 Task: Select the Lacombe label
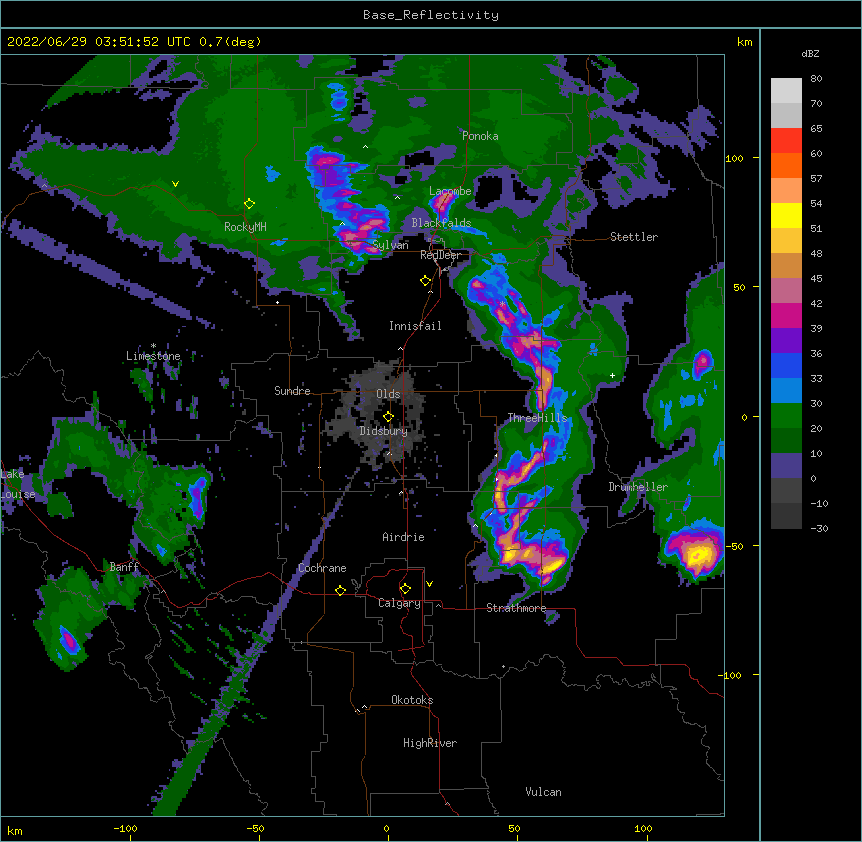point(450,191)
